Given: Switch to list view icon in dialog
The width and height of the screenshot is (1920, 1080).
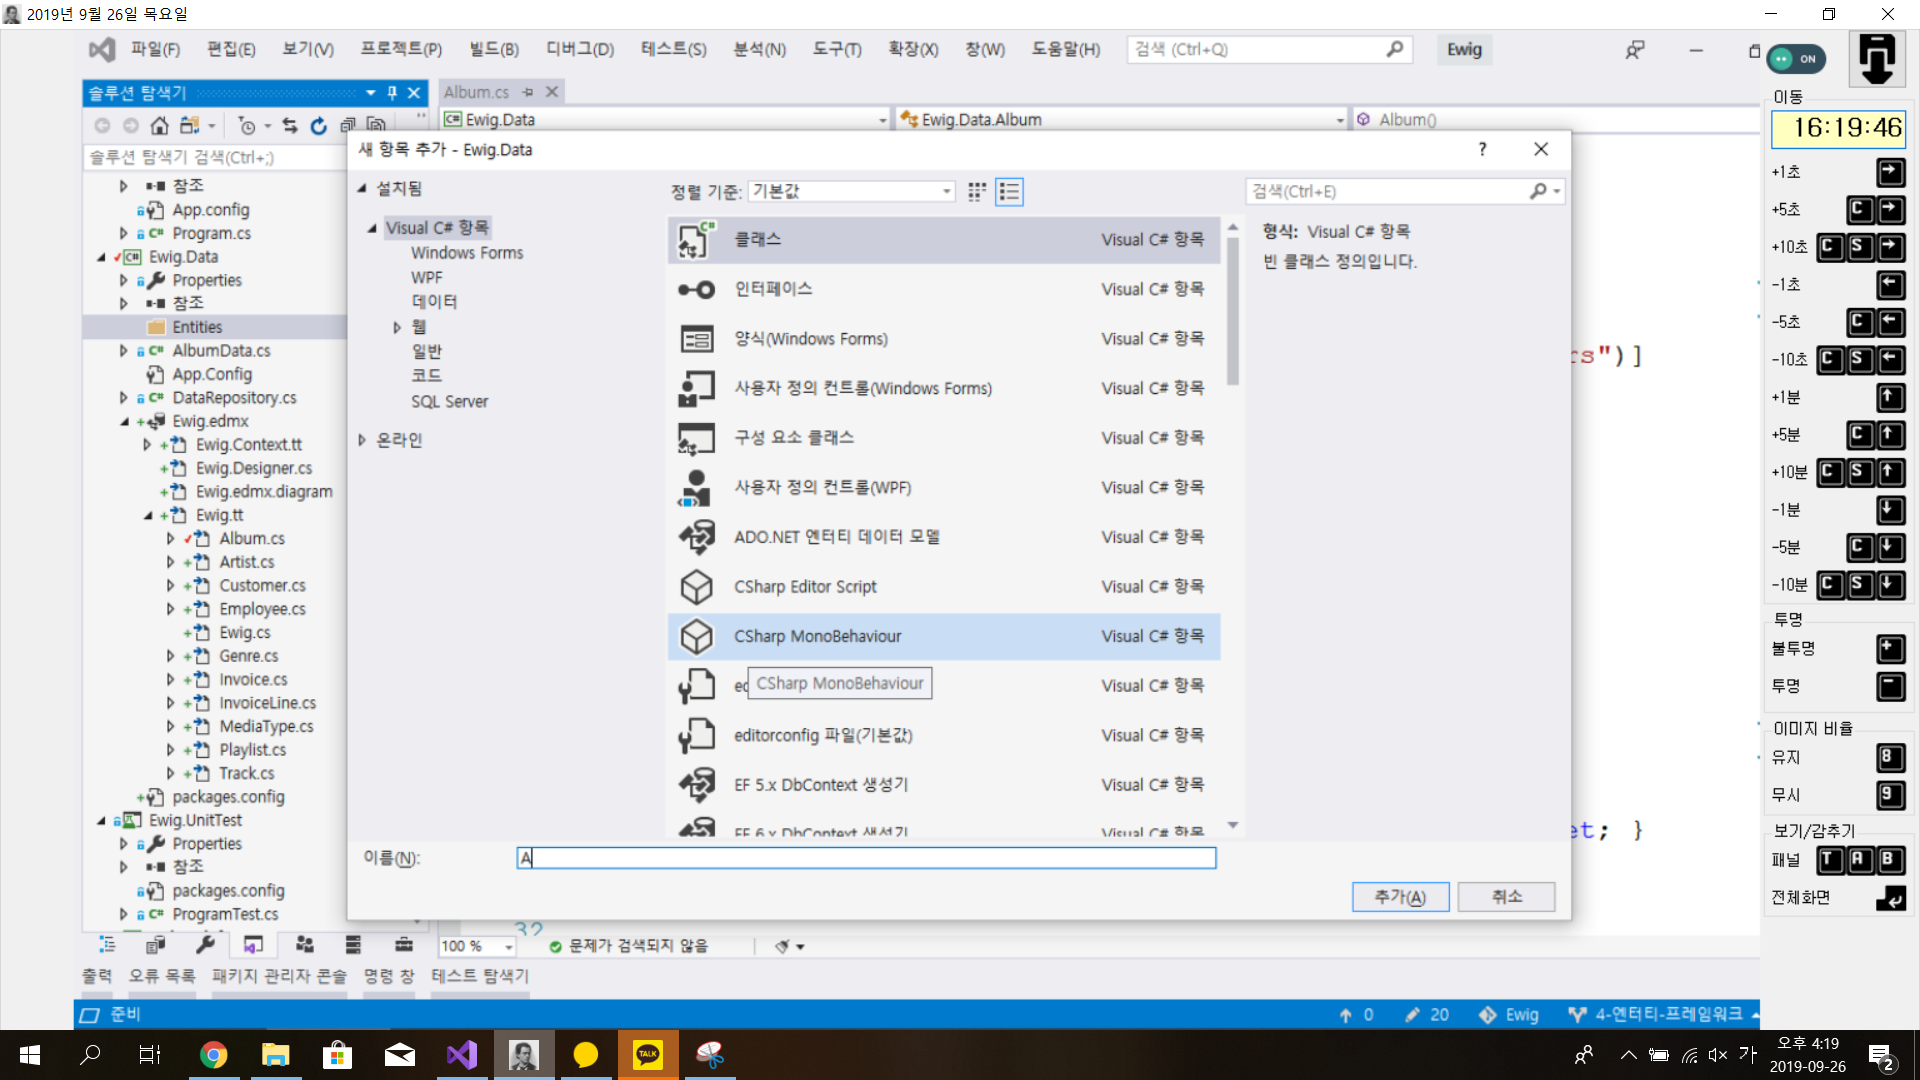Looking at the screenshot, I should click(1009, 192).
